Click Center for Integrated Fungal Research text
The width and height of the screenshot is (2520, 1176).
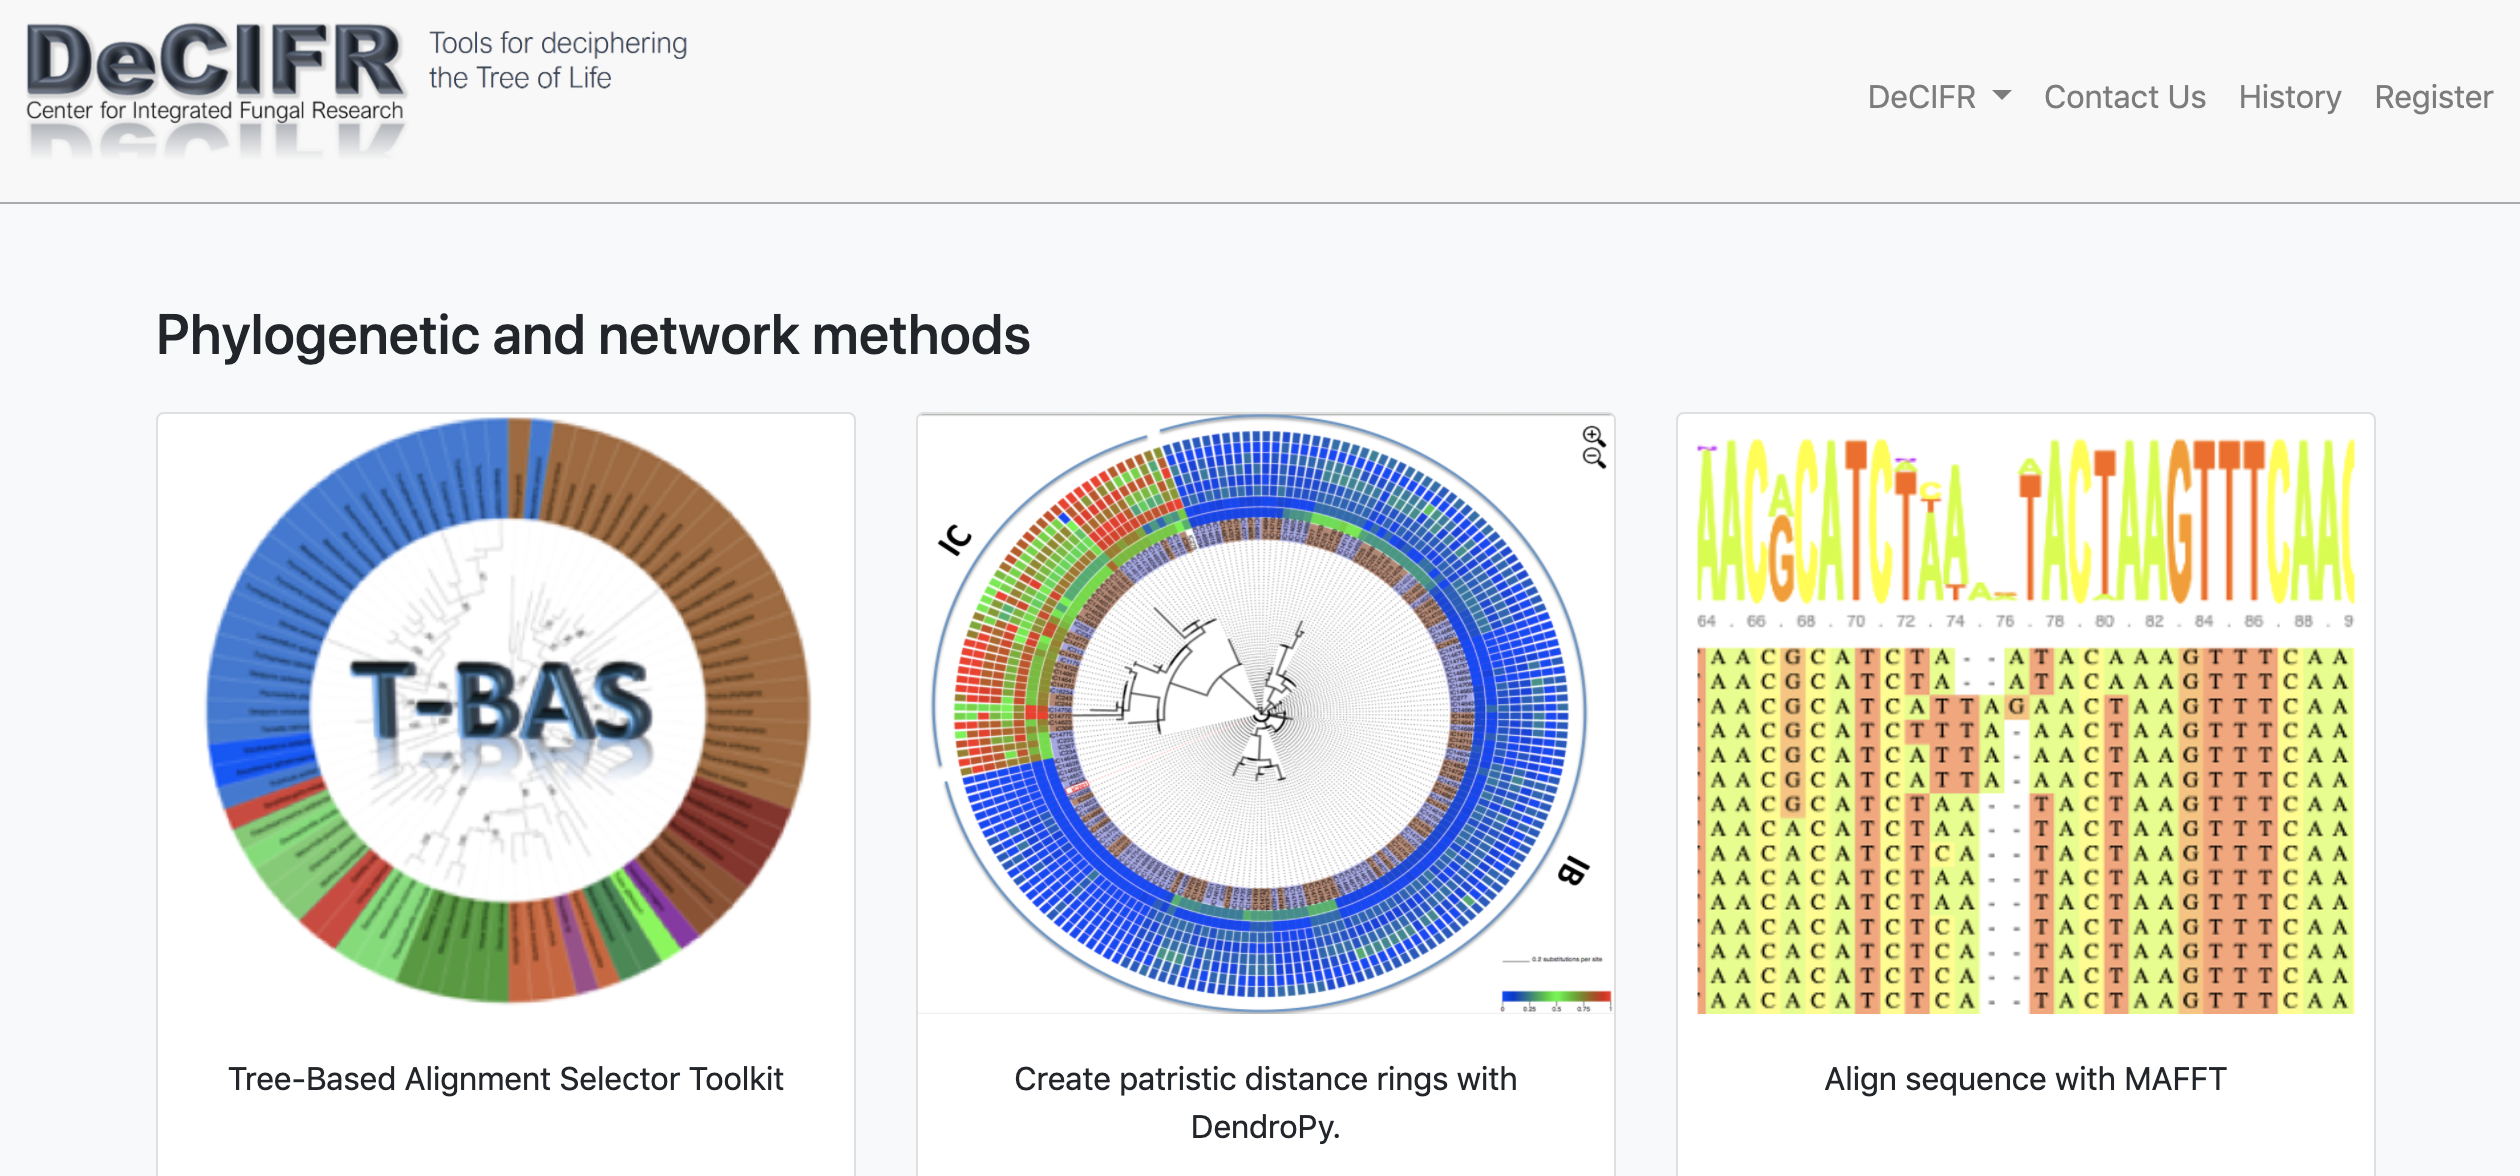pos(214,110)
